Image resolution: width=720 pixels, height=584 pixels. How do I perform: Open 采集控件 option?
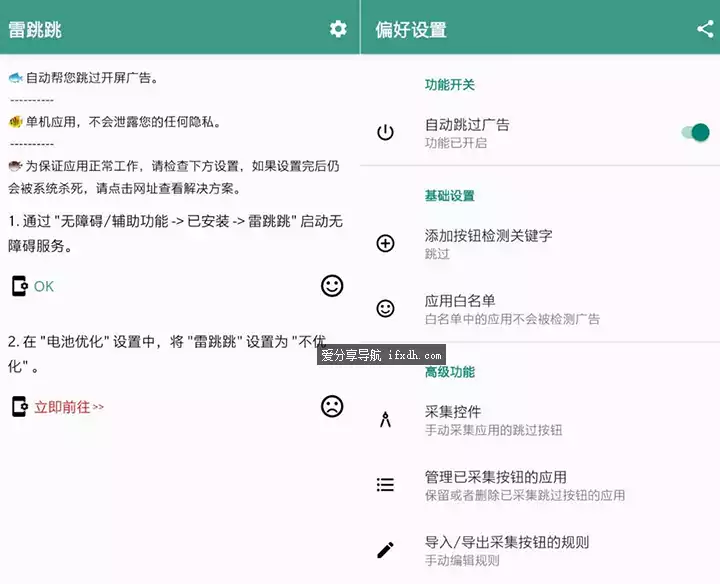click(540, 420)
